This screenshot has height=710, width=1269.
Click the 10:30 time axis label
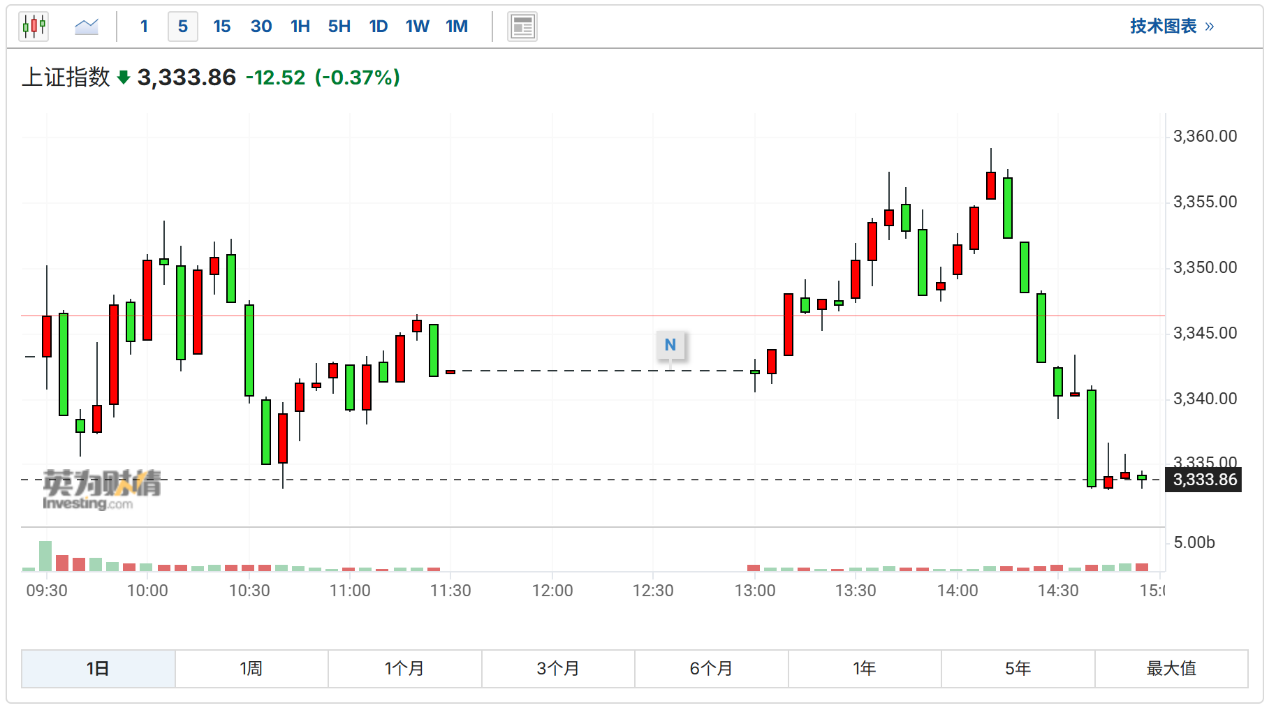click(249, 591)
